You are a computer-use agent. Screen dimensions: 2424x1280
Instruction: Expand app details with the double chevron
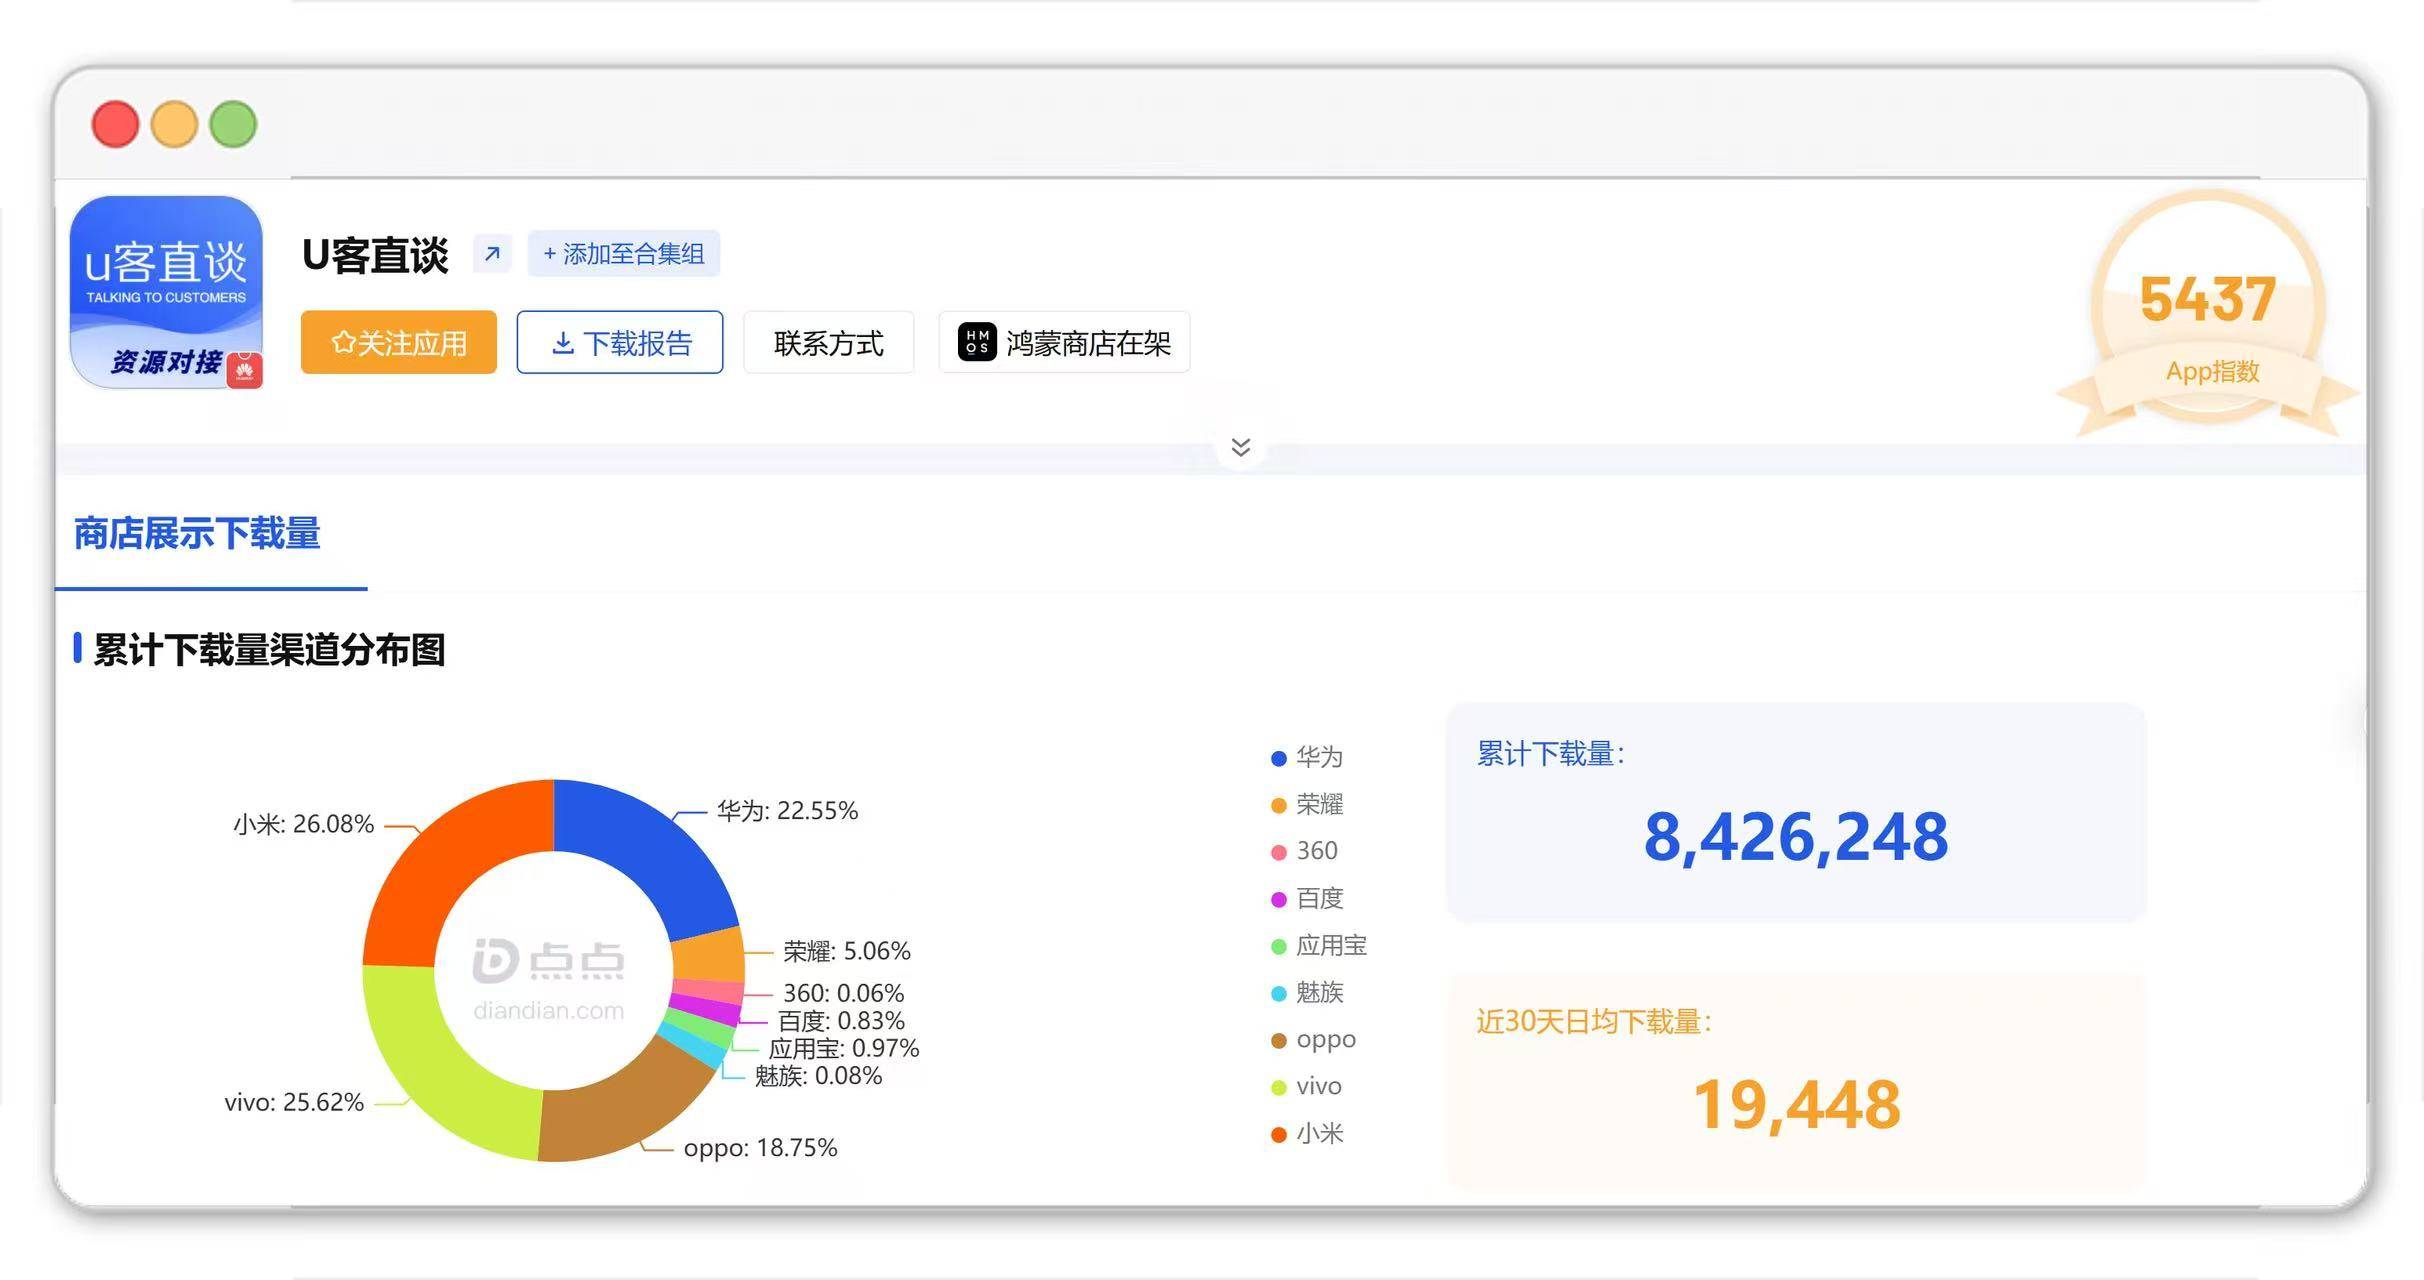[x=1241, y=447]
